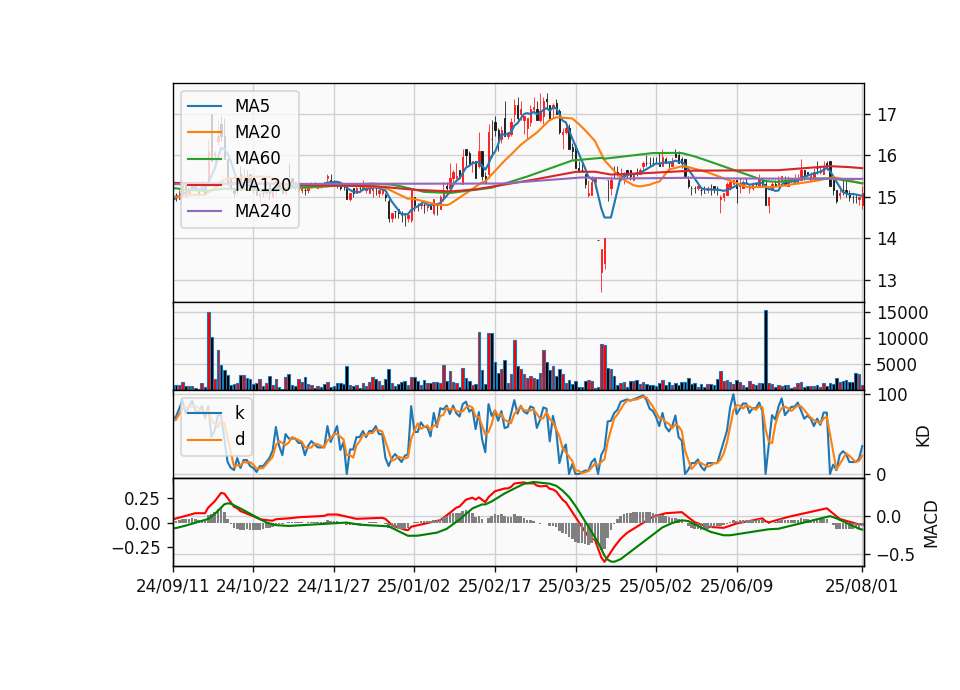Click the 24/09/11 date label
The height and width of the screenshot is (690, 960).
point(173,586)
